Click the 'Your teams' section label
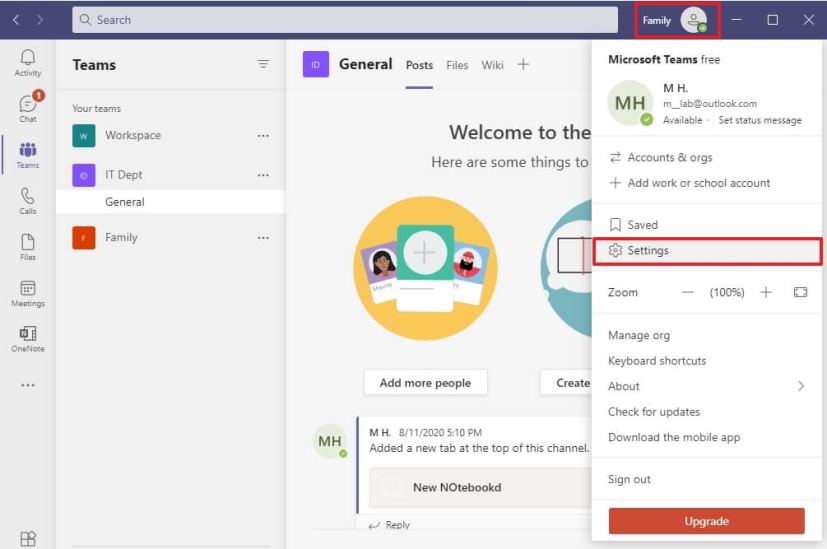The image size is (827, 549). [x=97, y=108]
